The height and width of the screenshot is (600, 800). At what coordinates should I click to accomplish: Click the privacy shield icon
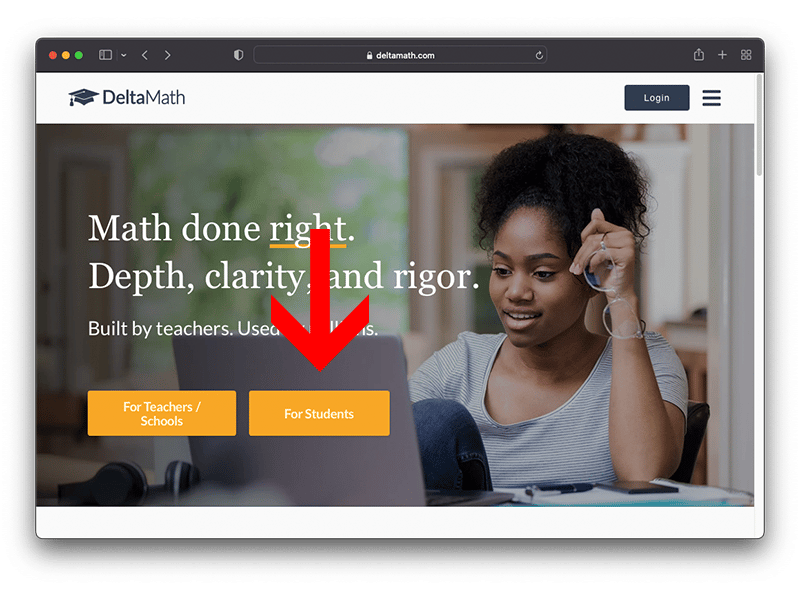click(238, 55)
